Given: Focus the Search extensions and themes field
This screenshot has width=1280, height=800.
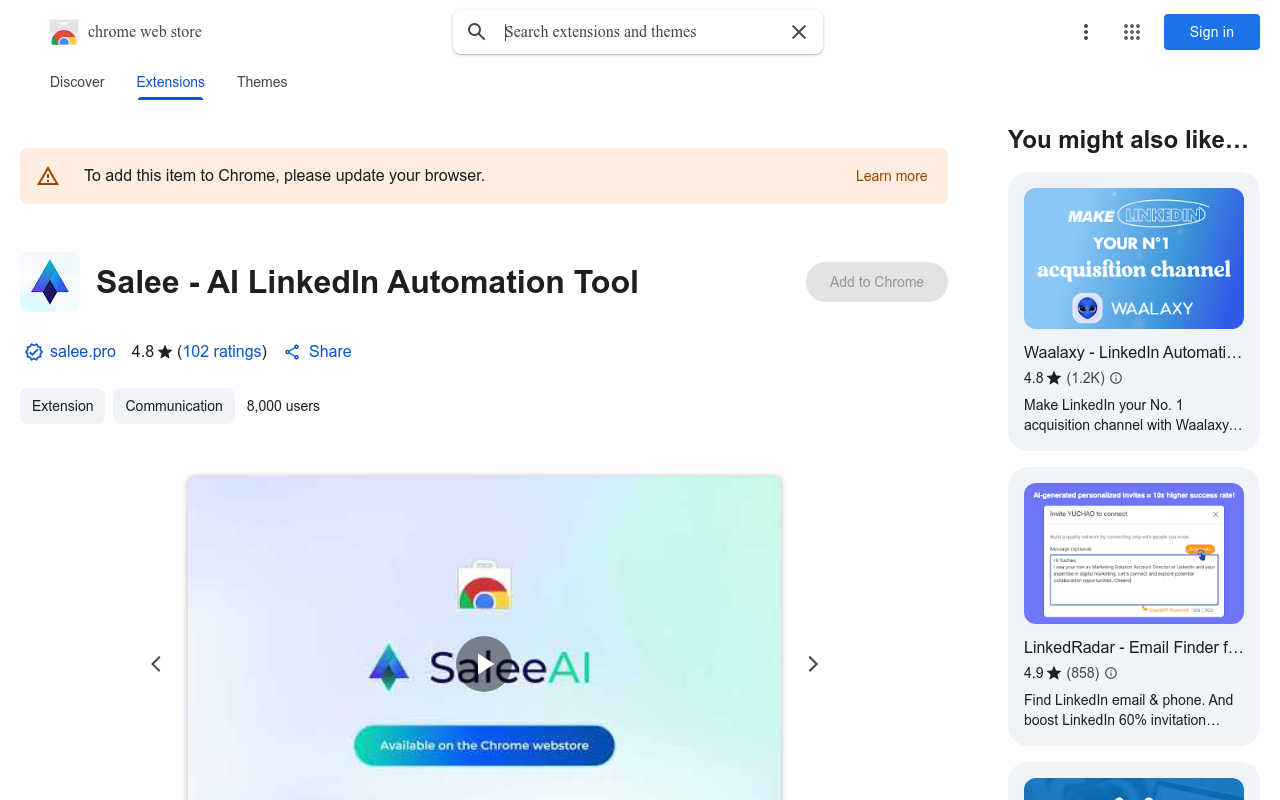Looking at the screenshot, I should click(x=640, y=32).
